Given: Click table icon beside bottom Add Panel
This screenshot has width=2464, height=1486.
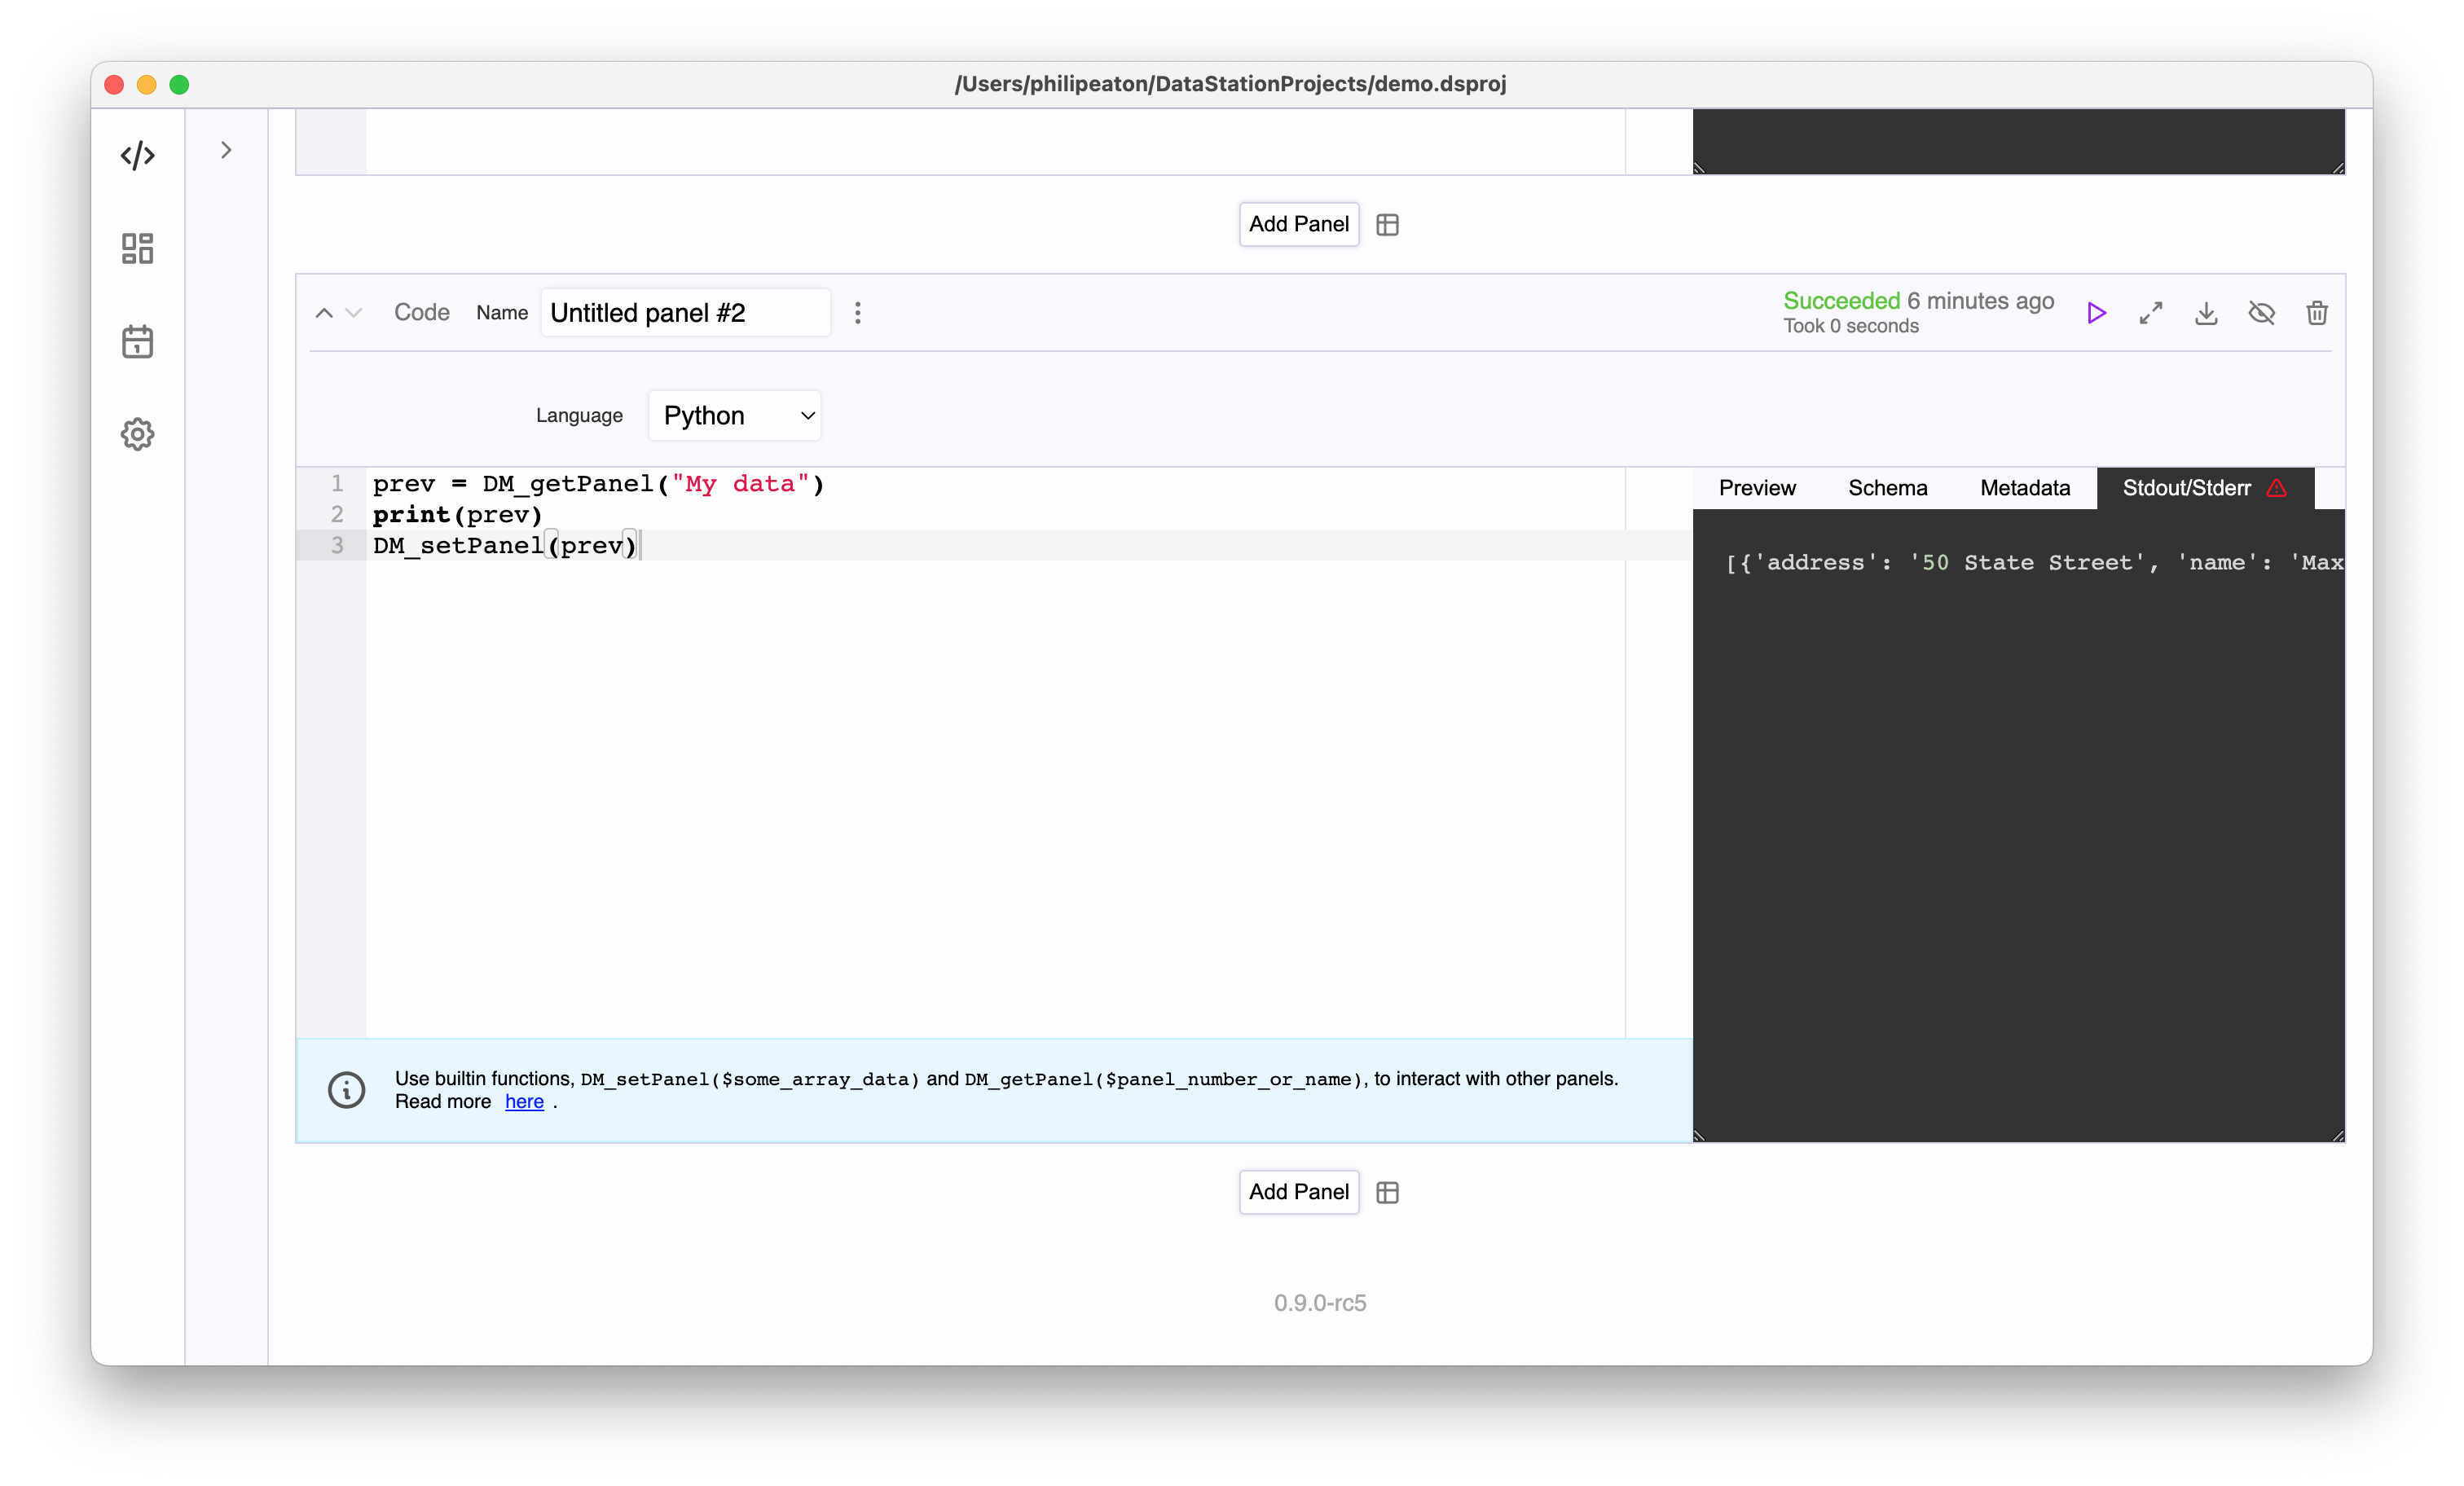Looking at the screenshot, I should 1387,1192.
